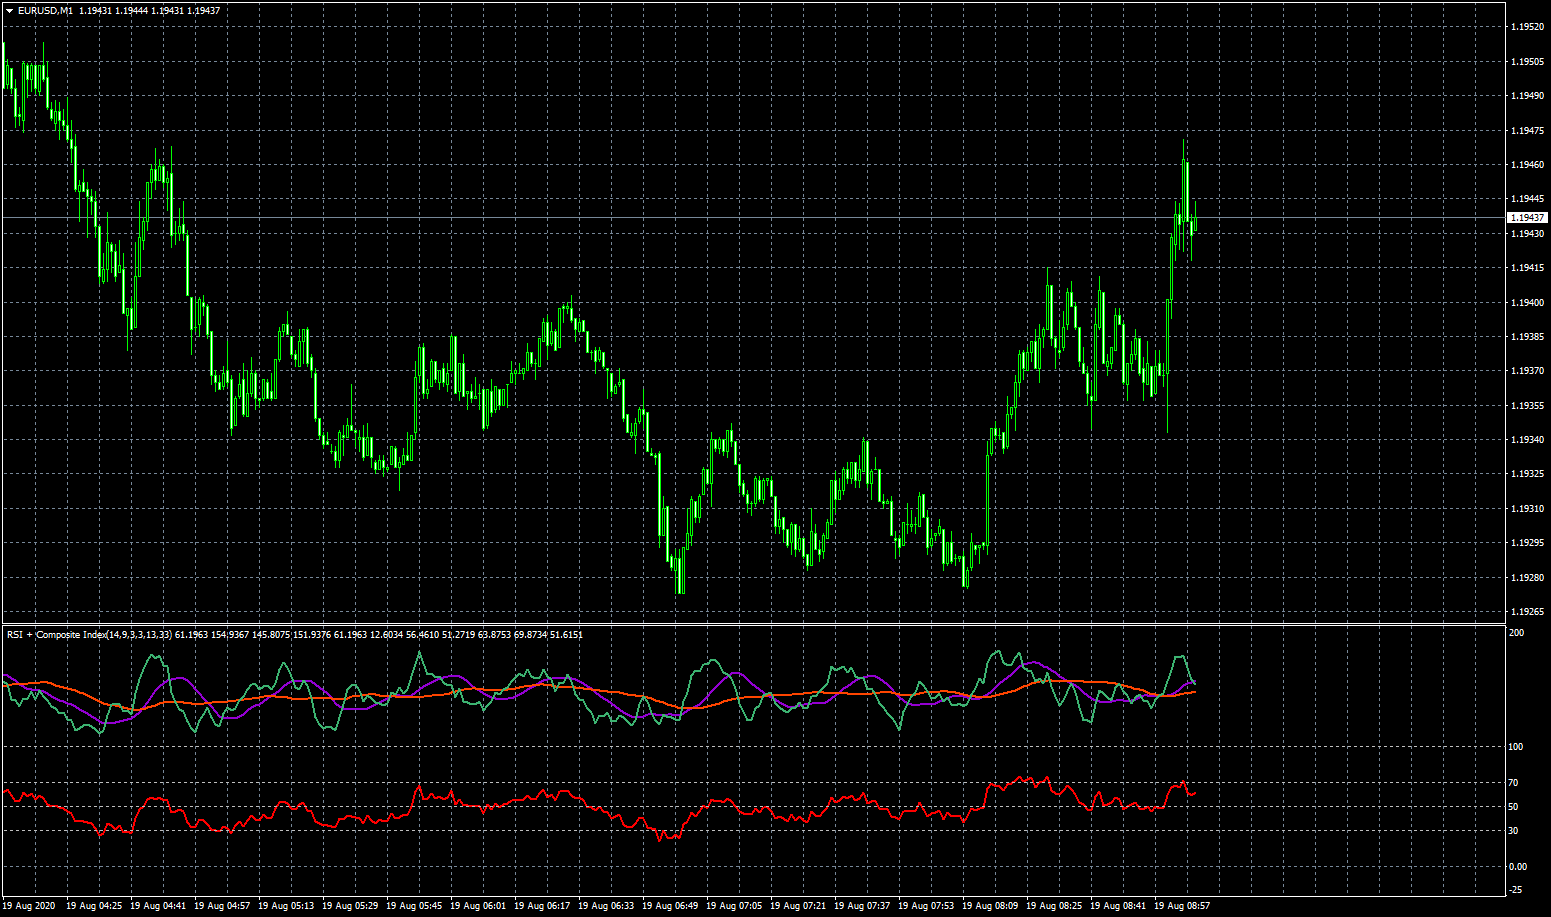Click the 19 Aug 07:05 time label
This screenshot has width=1551, height=917.
(734, 906)
